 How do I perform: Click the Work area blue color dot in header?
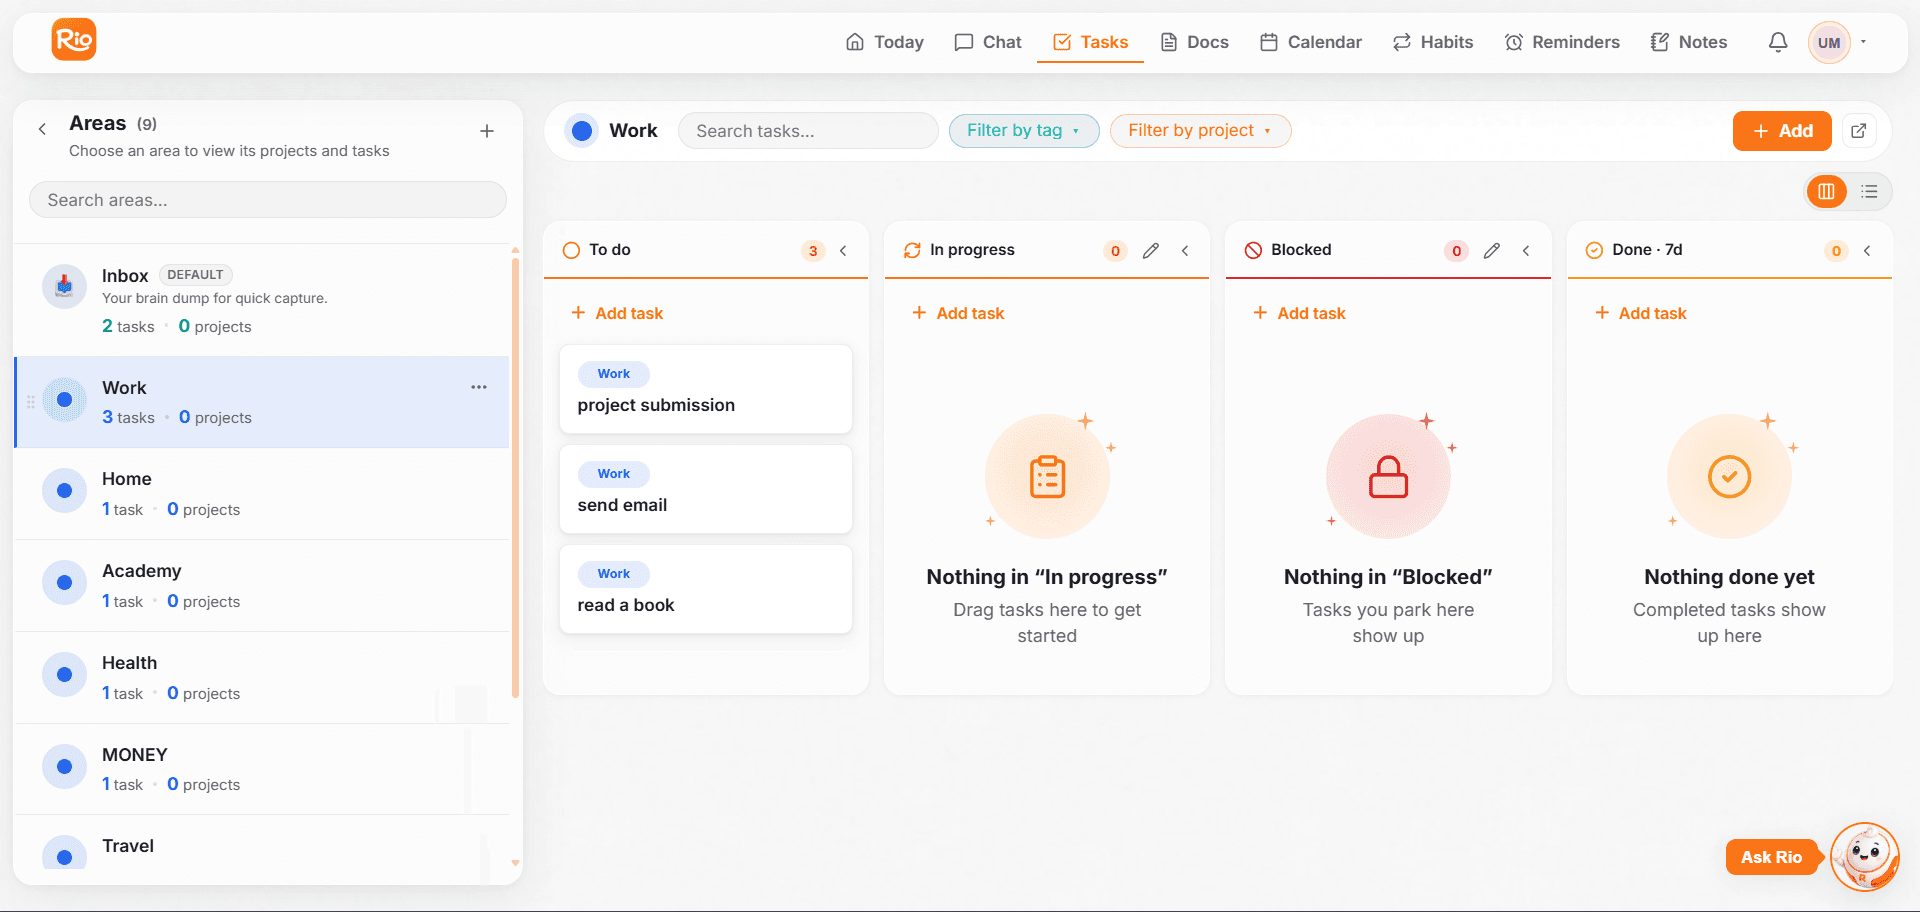click(x=582, y=131)
